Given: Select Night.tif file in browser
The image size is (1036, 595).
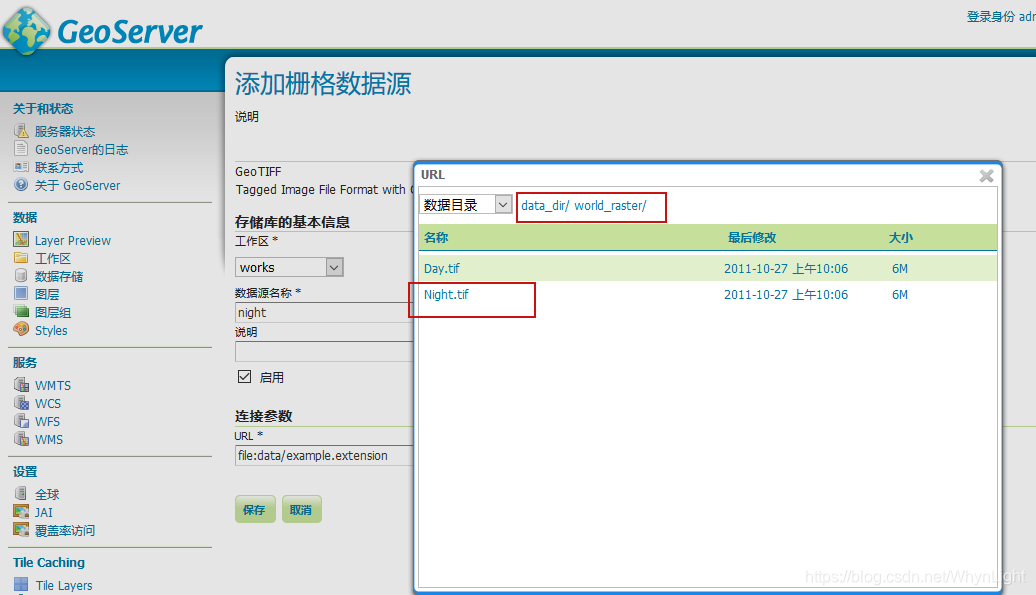Looking at the screenshot, I should click(x=446, y=295).
